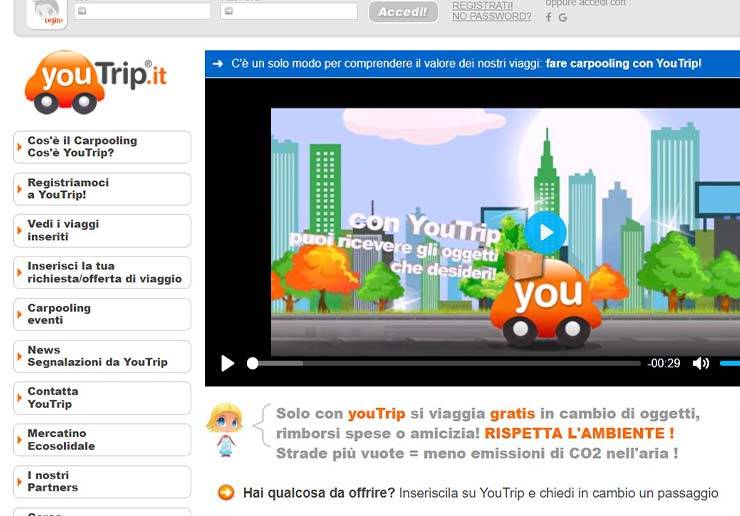Click the second login input field
740x516 pixels.
click(288, 11)
